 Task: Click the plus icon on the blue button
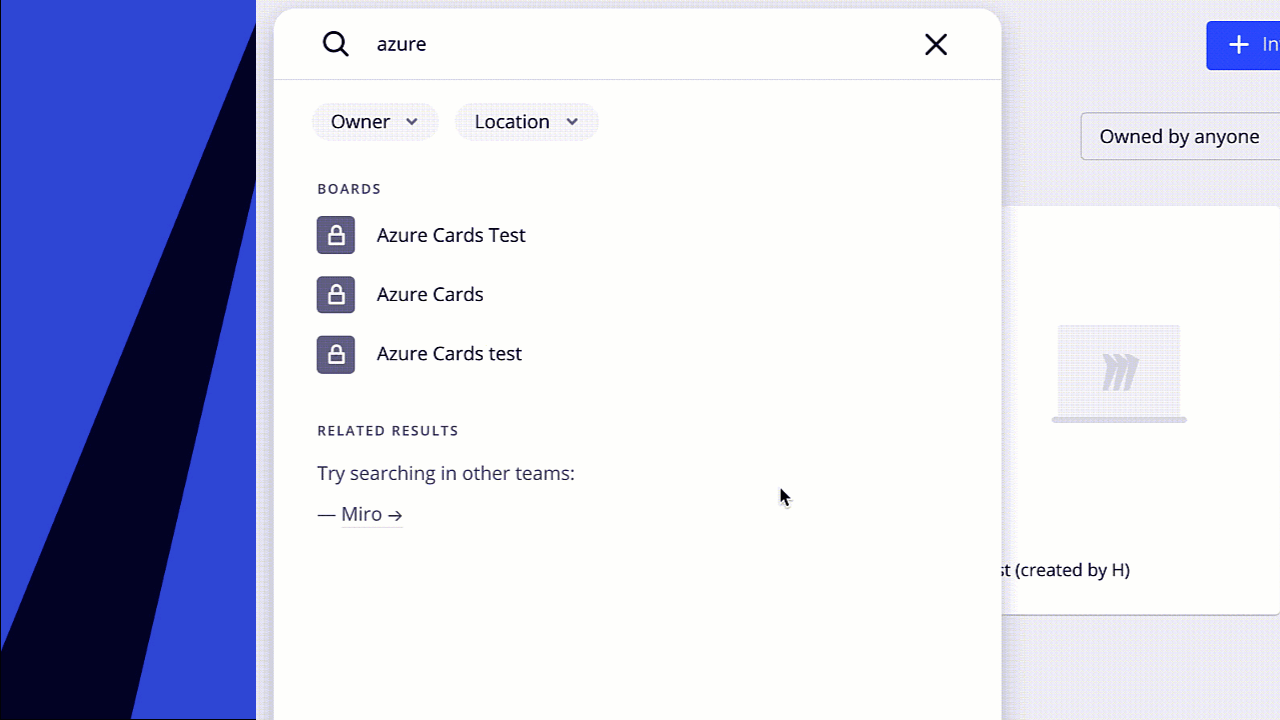coord(1239,45)
